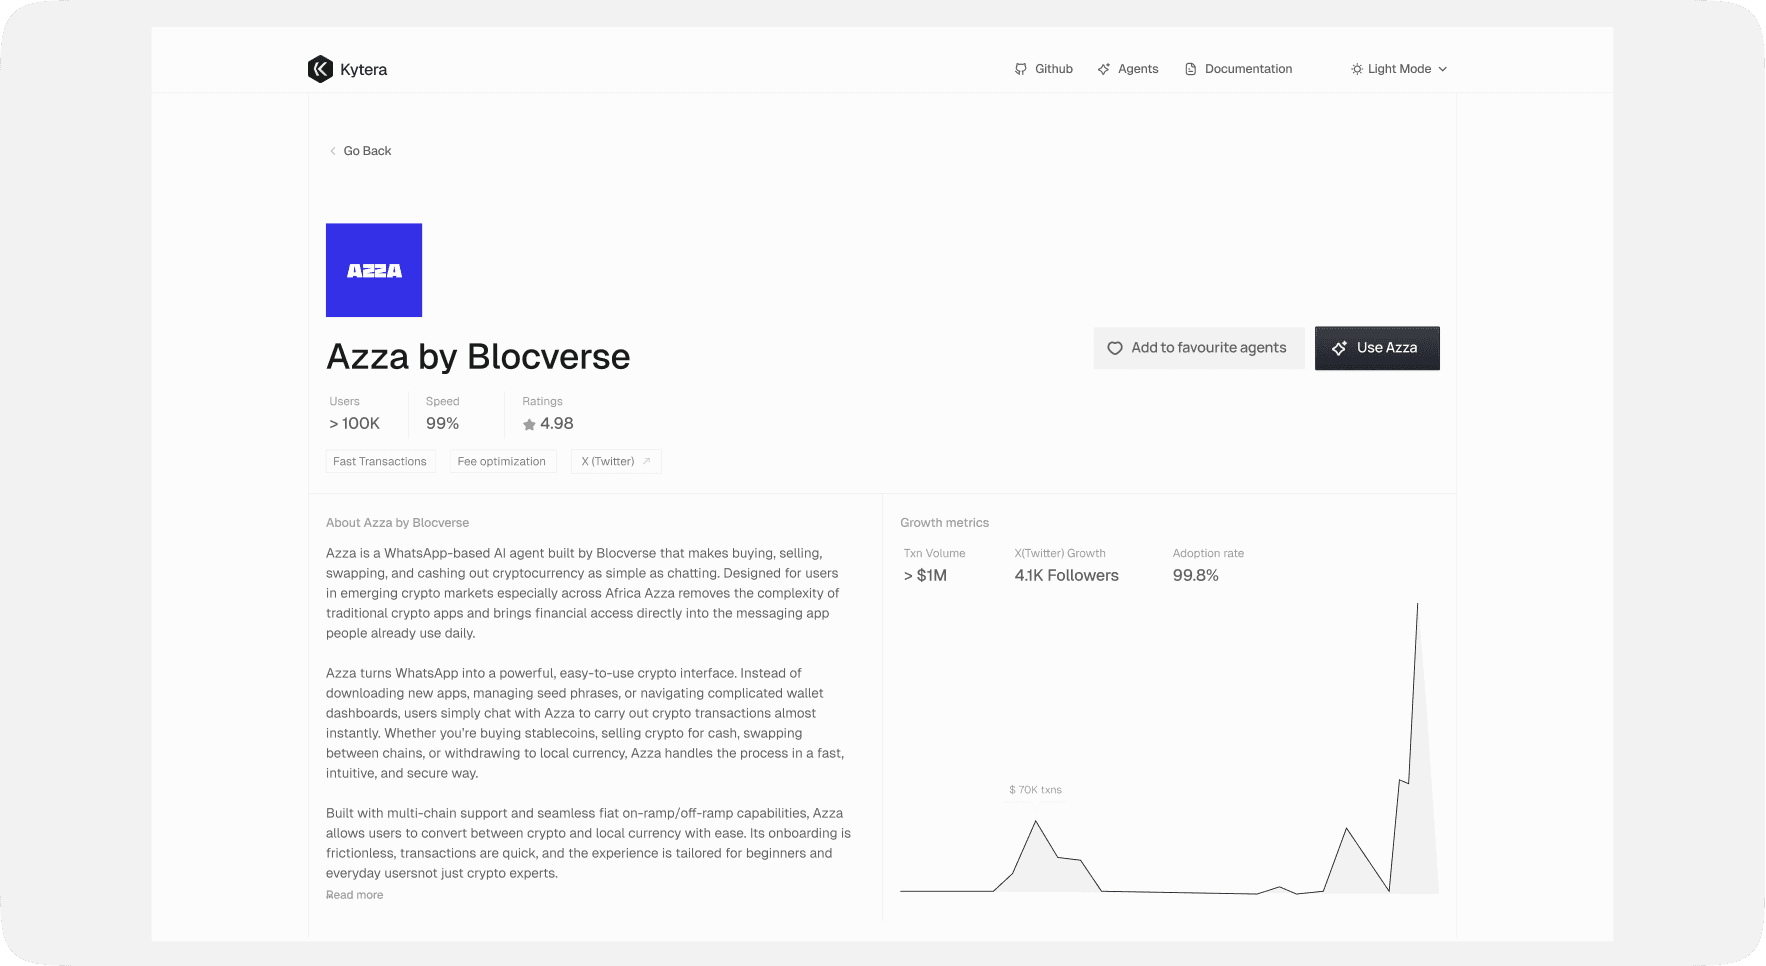The height and width of the screenshot is (966, 1766).
Task: Click the Agents sparkle icon
Action: [1104, 69]
